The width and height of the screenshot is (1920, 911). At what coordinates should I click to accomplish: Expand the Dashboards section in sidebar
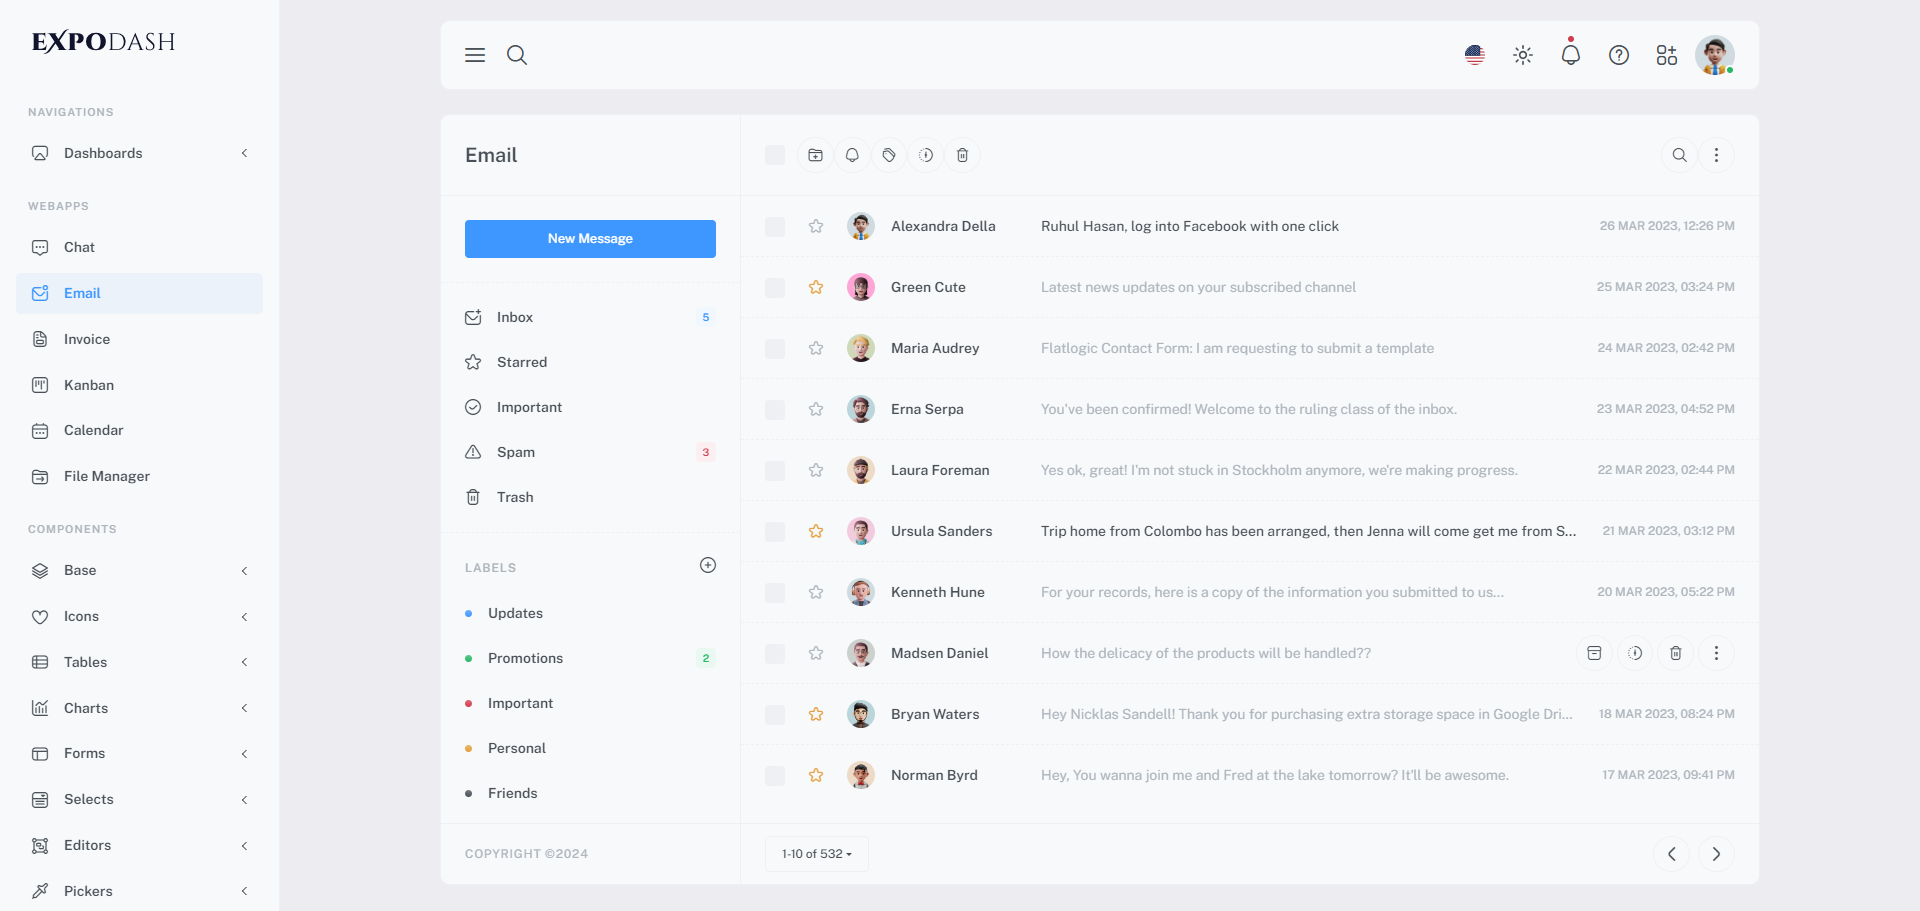(x=245, y=153)
